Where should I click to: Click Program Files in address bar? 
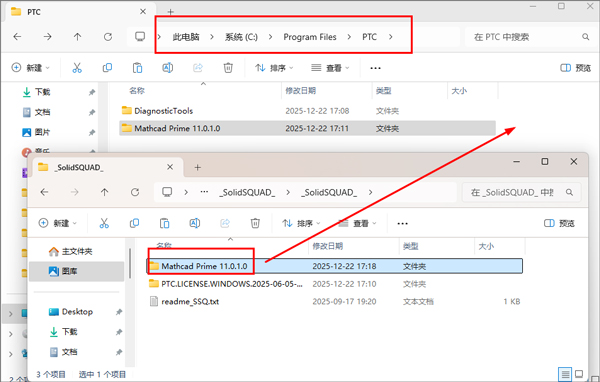pyautogui.click(x=310, y=37)
